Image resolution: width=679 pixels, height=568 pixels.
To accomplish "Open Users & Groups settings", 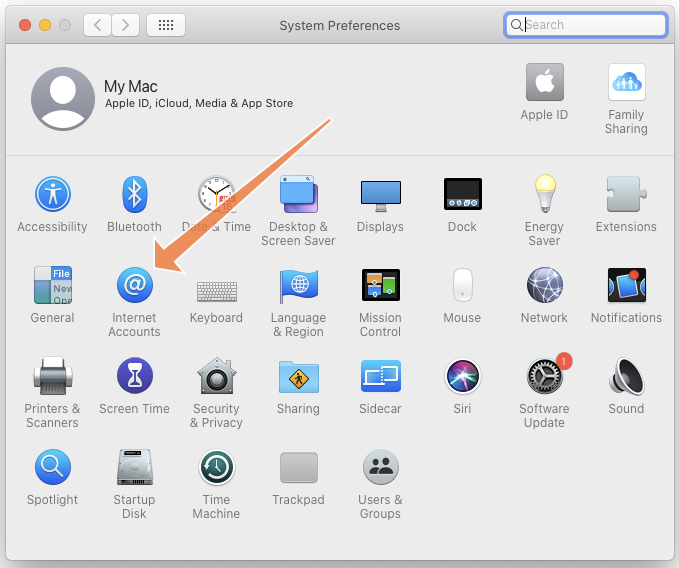I will coord(380,468).
